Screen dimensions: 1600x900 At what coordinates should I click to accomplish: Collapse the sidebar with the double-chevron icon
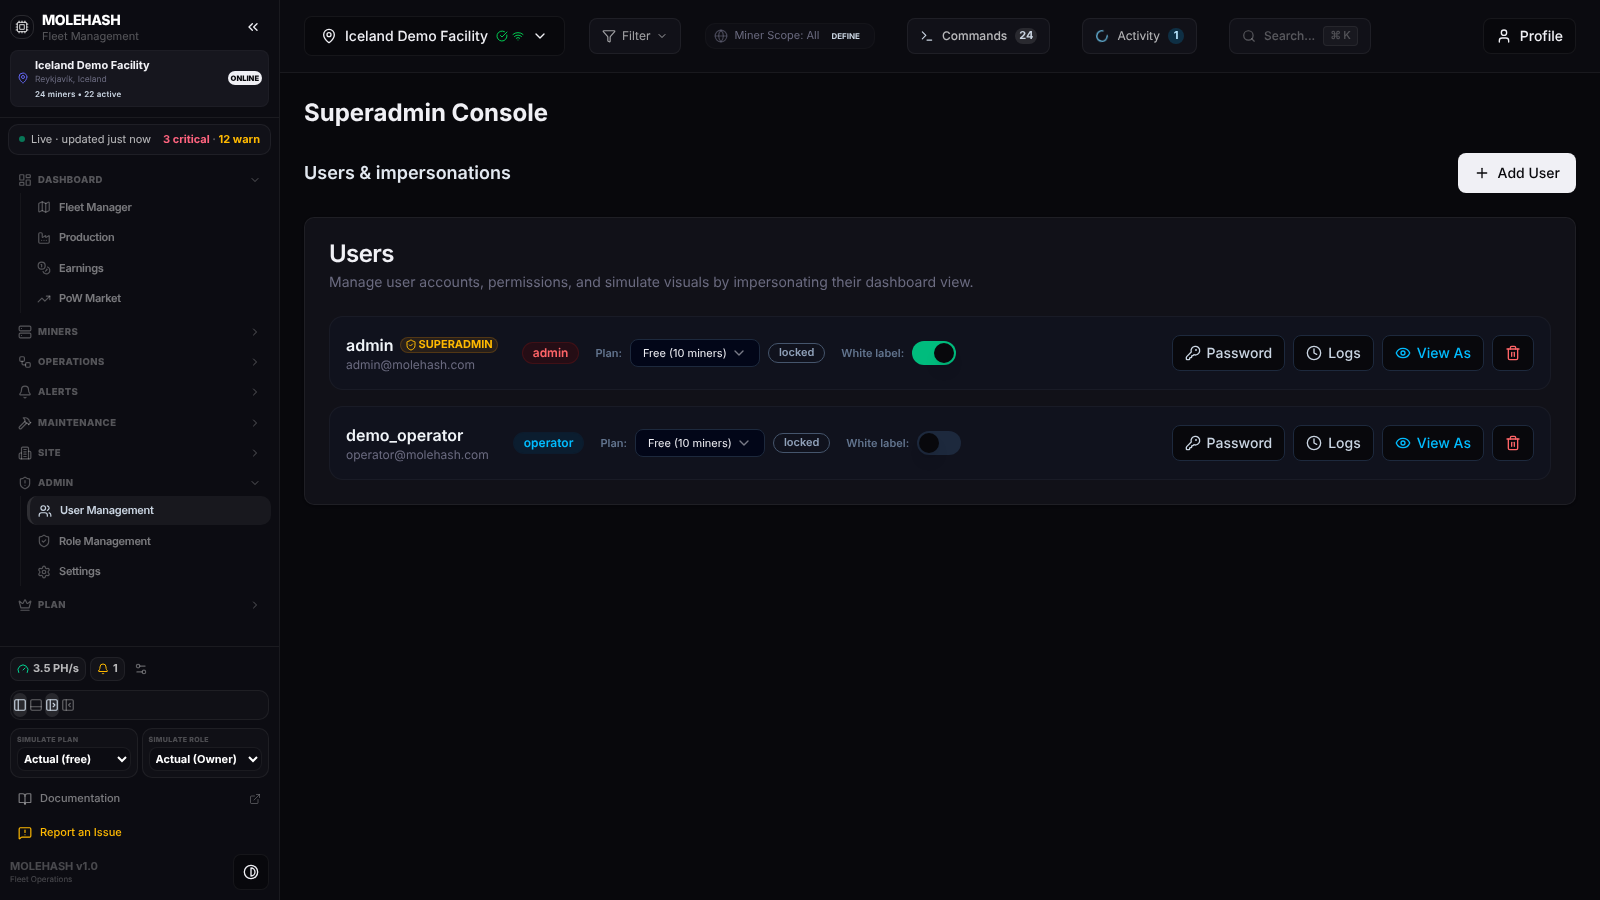[253, 27]
